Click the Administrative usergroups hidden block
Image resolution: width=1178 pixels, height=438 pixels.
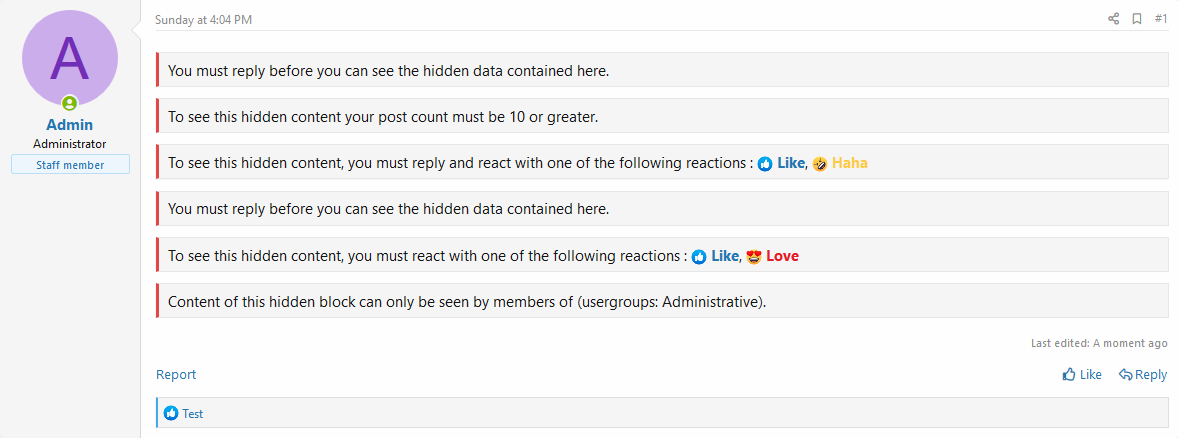tap(662, 302)
